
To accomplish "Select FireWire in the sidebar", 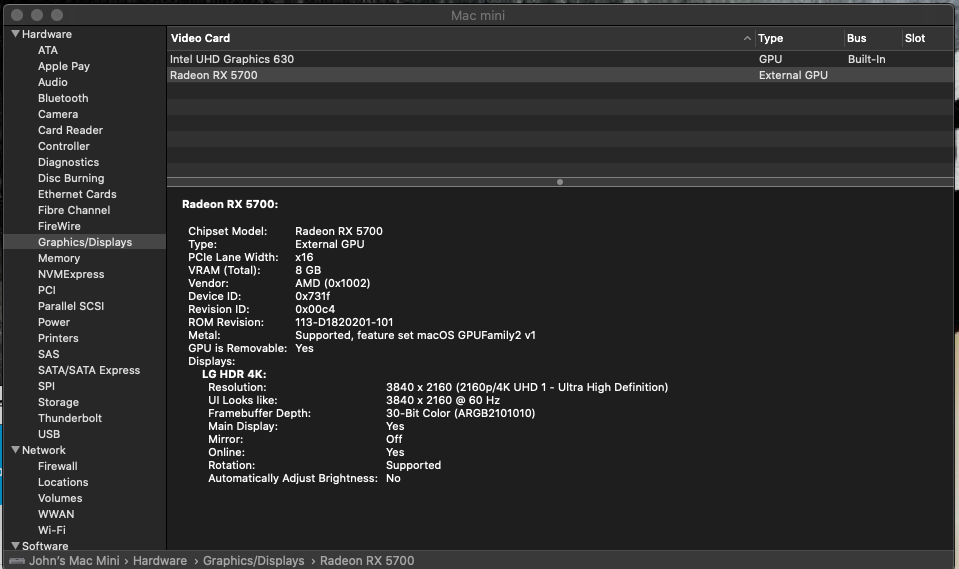I will [x=59, y=226].
